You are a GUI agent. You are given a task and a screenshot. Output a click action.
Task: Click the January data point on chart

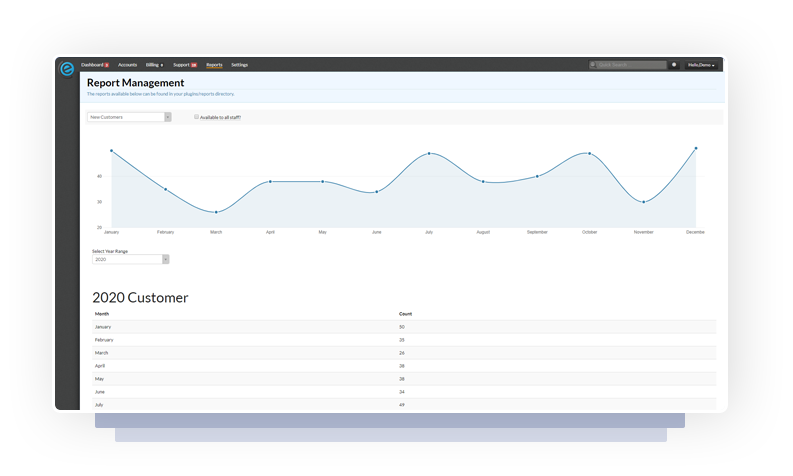point(111,151)
